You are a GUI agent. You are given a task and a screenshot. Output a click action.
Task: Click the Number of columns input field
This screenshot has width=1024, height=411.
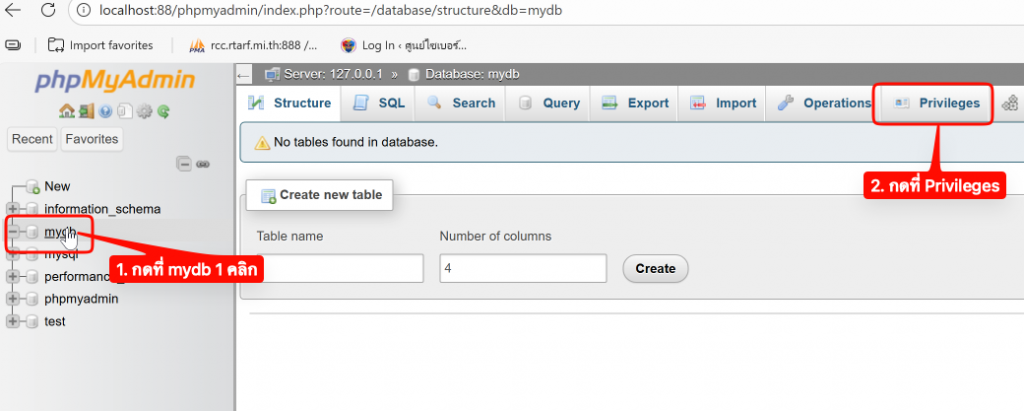[x=522, y=268]
